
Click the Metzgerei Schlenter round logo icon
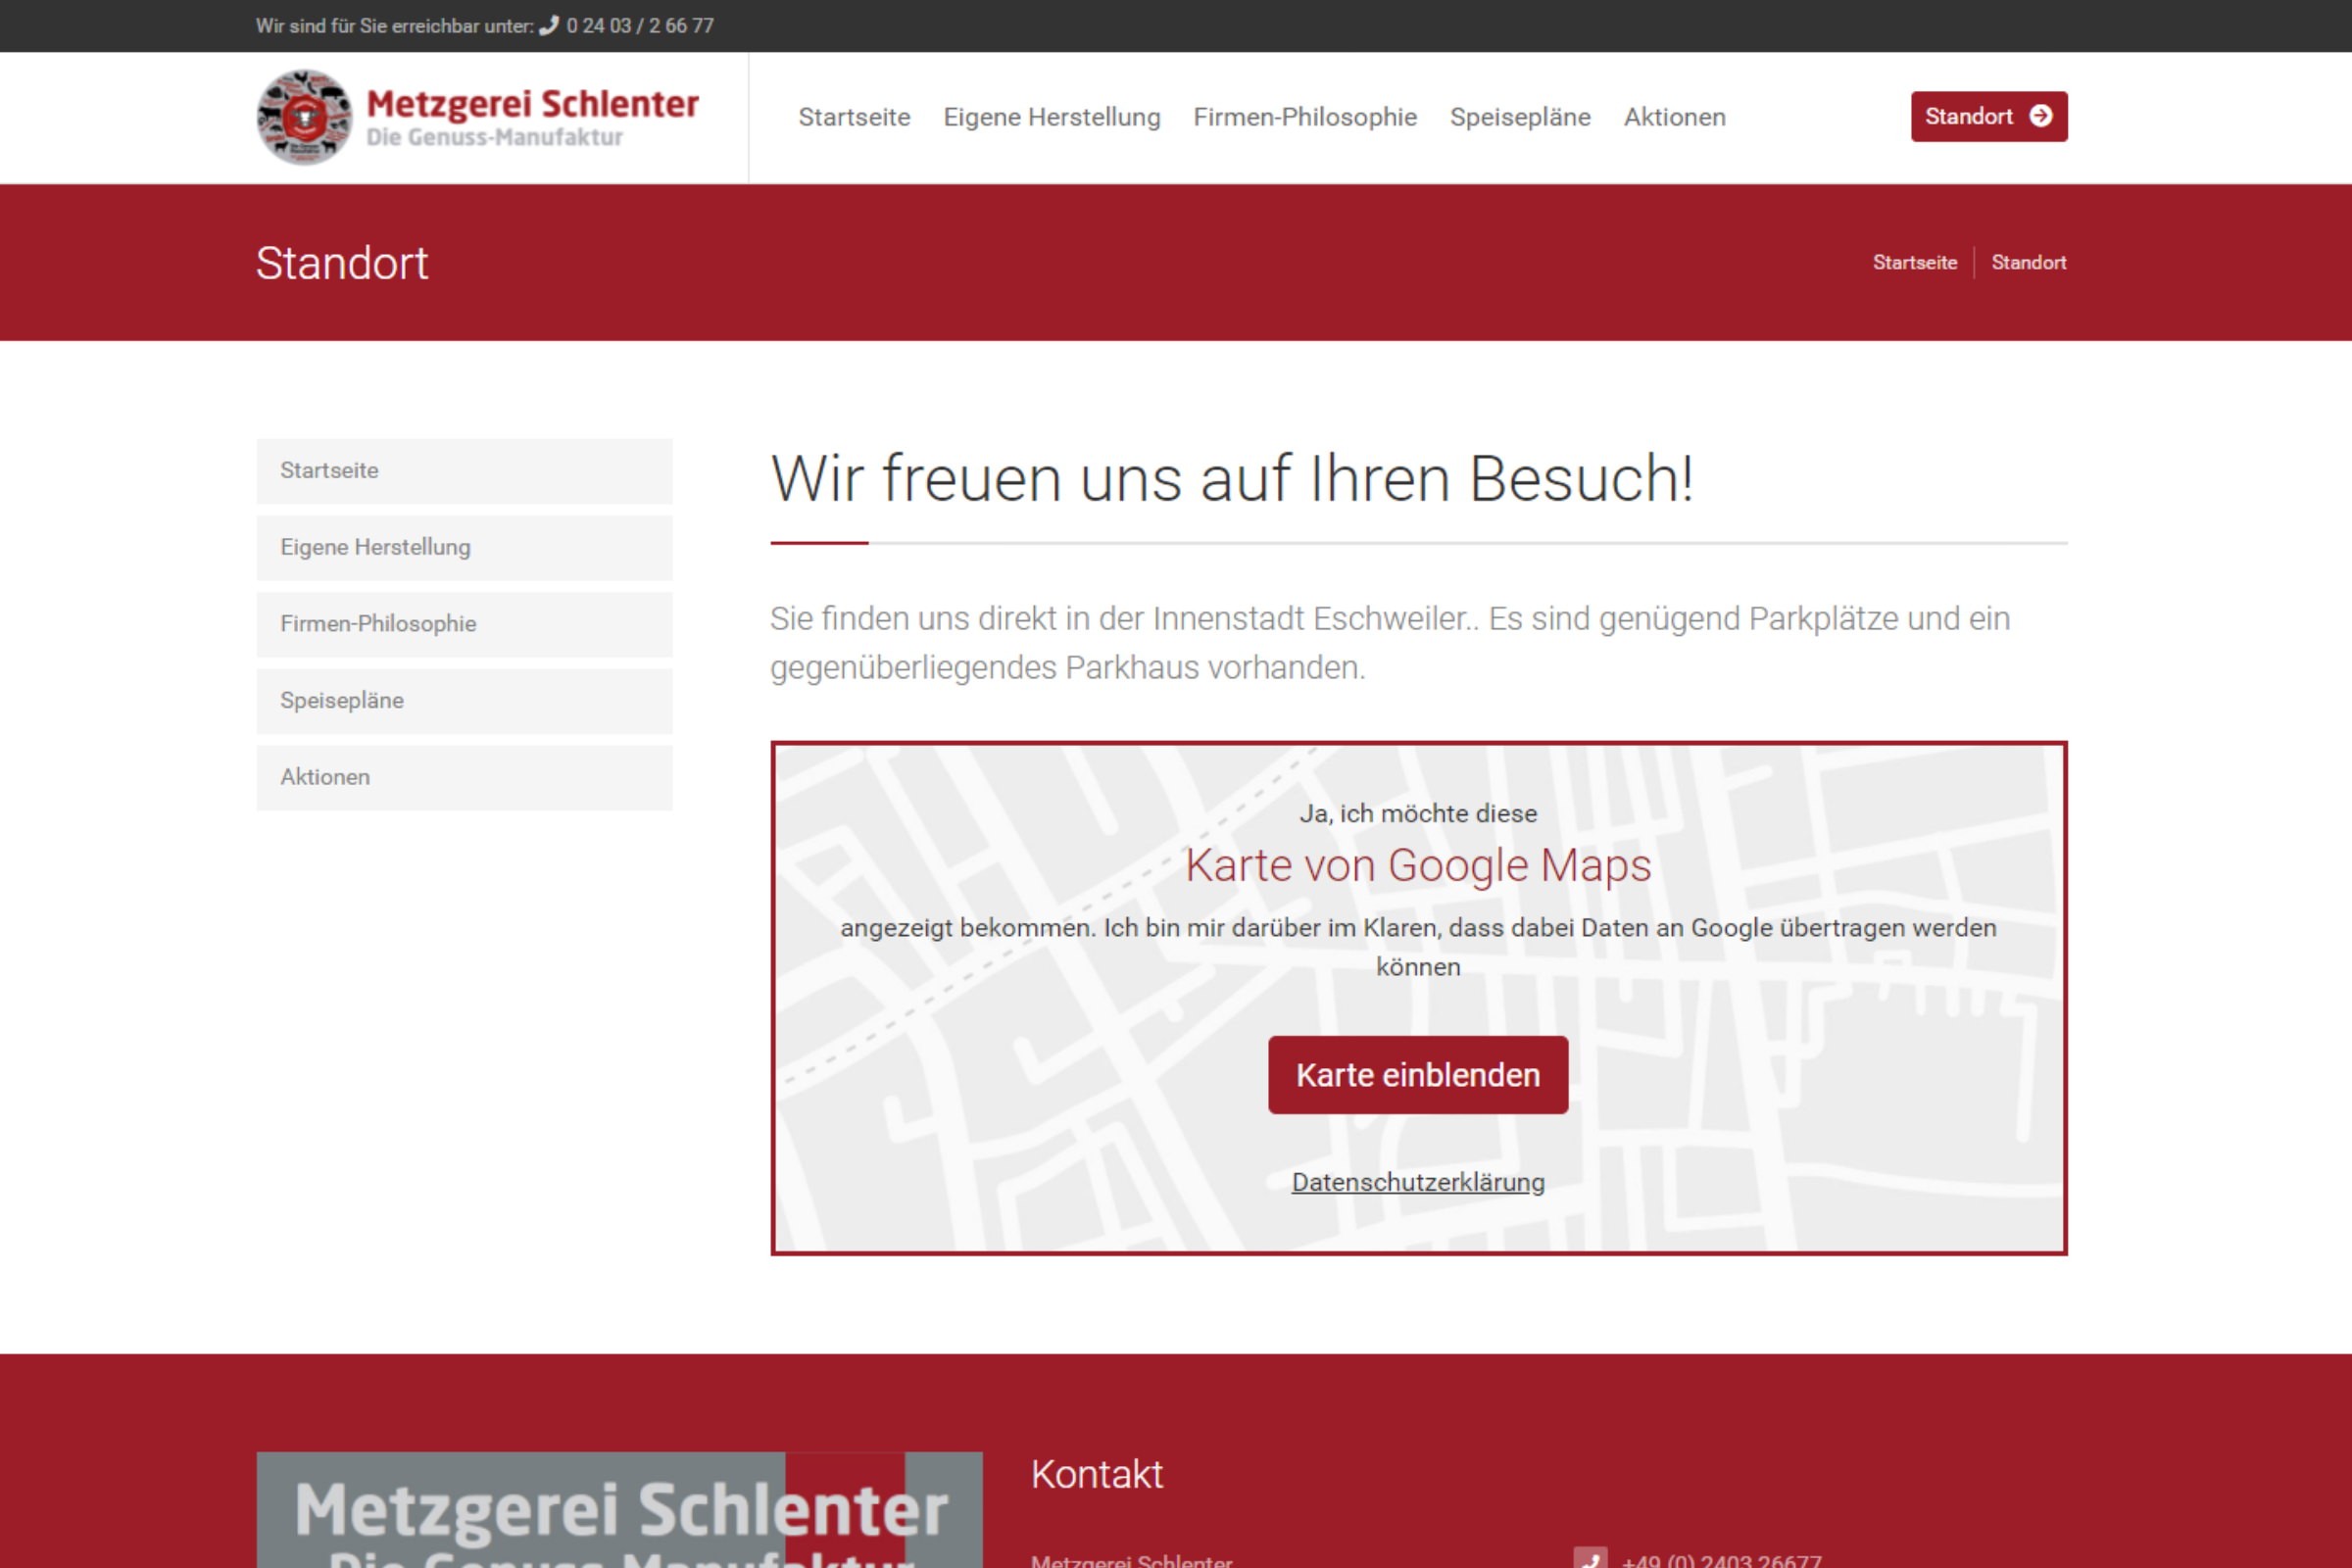304,117
